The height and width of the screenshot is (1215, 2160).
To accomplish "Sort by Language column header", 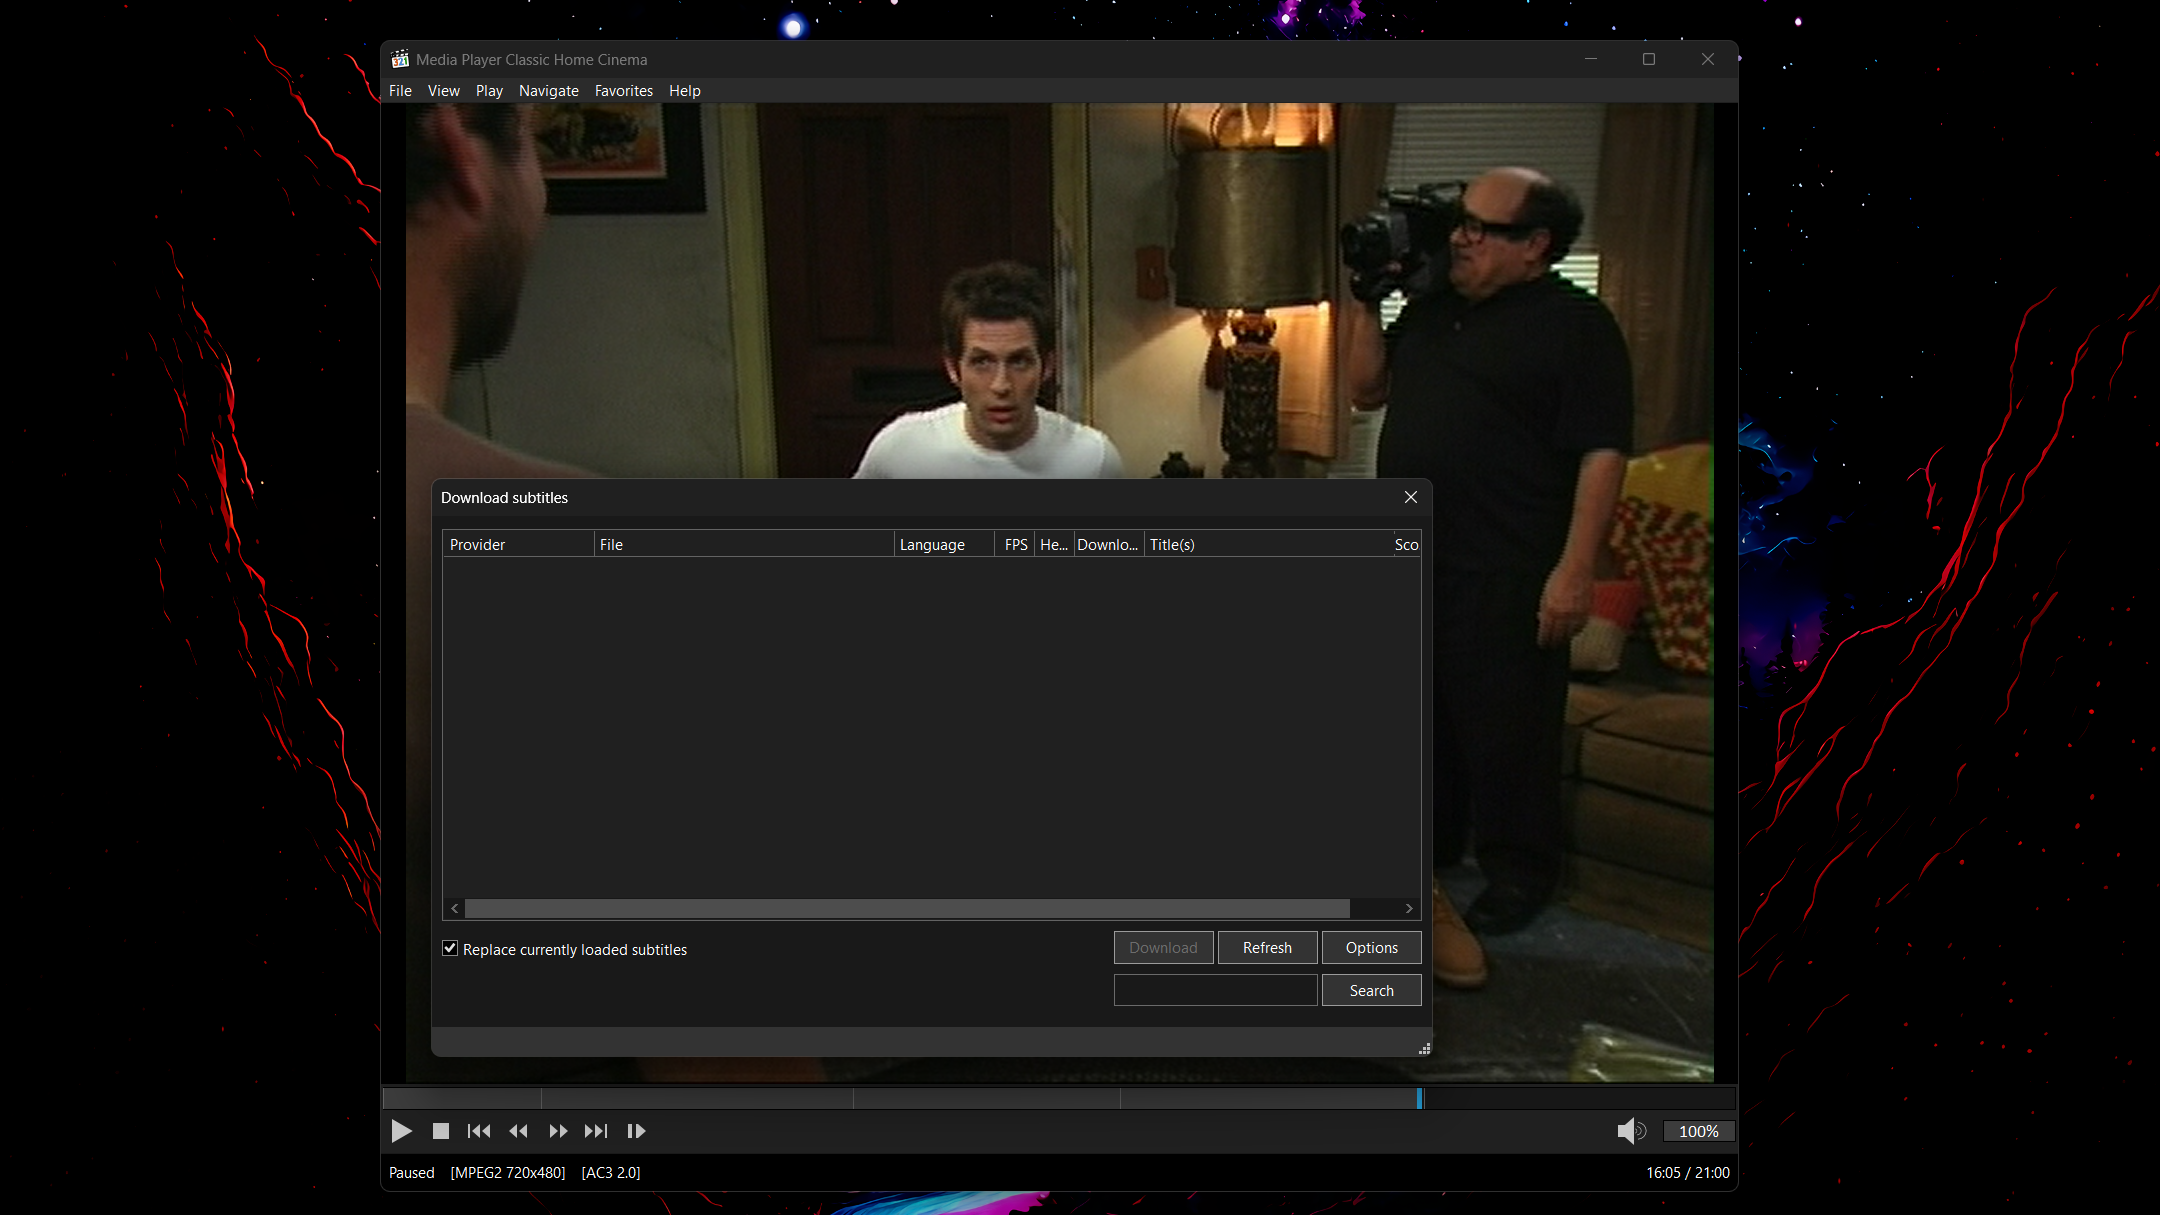I will 944,544.
